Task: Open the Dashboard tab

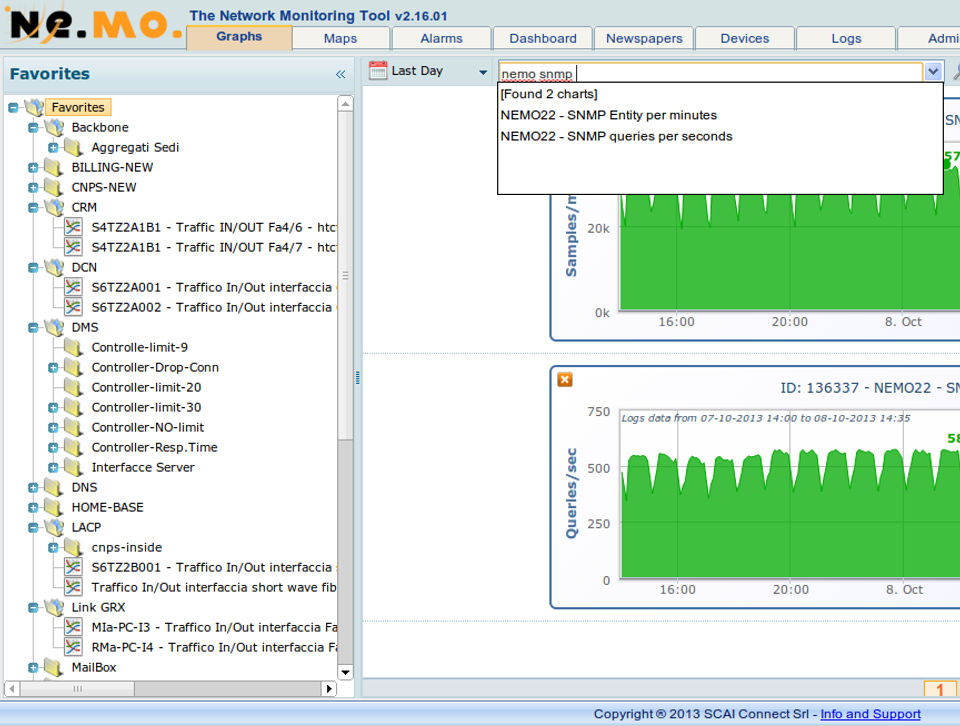Action: [542, 38]
